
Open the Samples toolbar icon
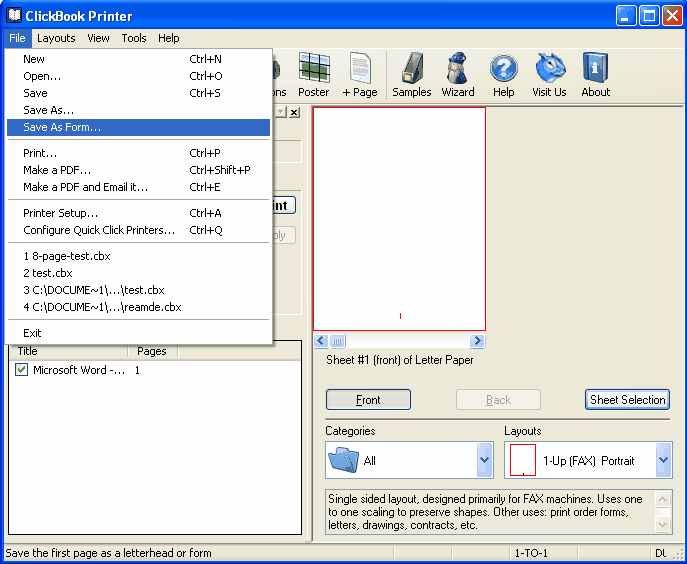point(412,74)
